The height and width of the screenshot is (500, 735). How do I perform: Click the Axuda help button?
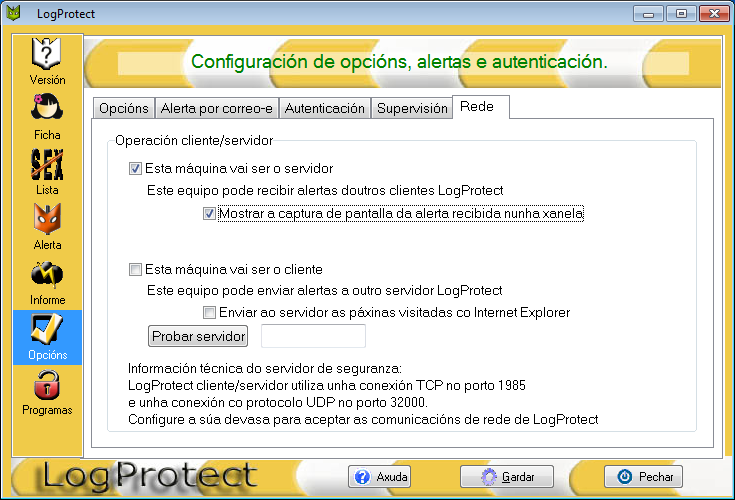380,477
